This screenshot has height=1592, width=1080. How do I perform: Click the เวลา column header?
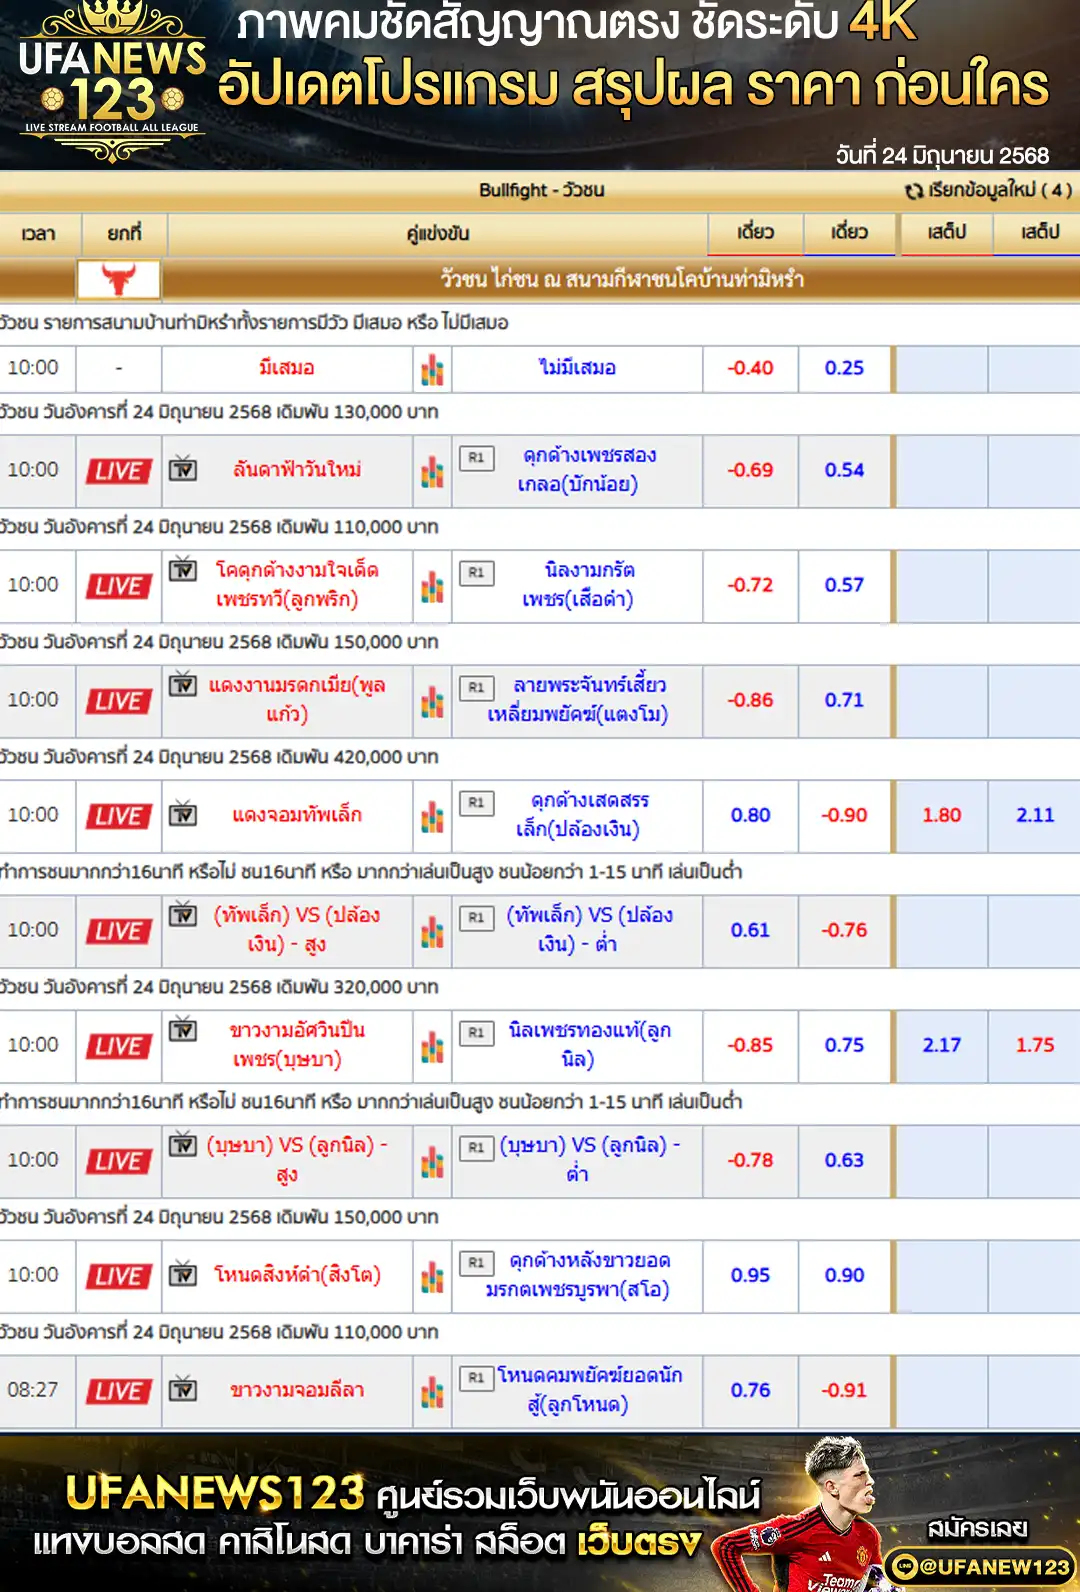click(x=39, y=234)
